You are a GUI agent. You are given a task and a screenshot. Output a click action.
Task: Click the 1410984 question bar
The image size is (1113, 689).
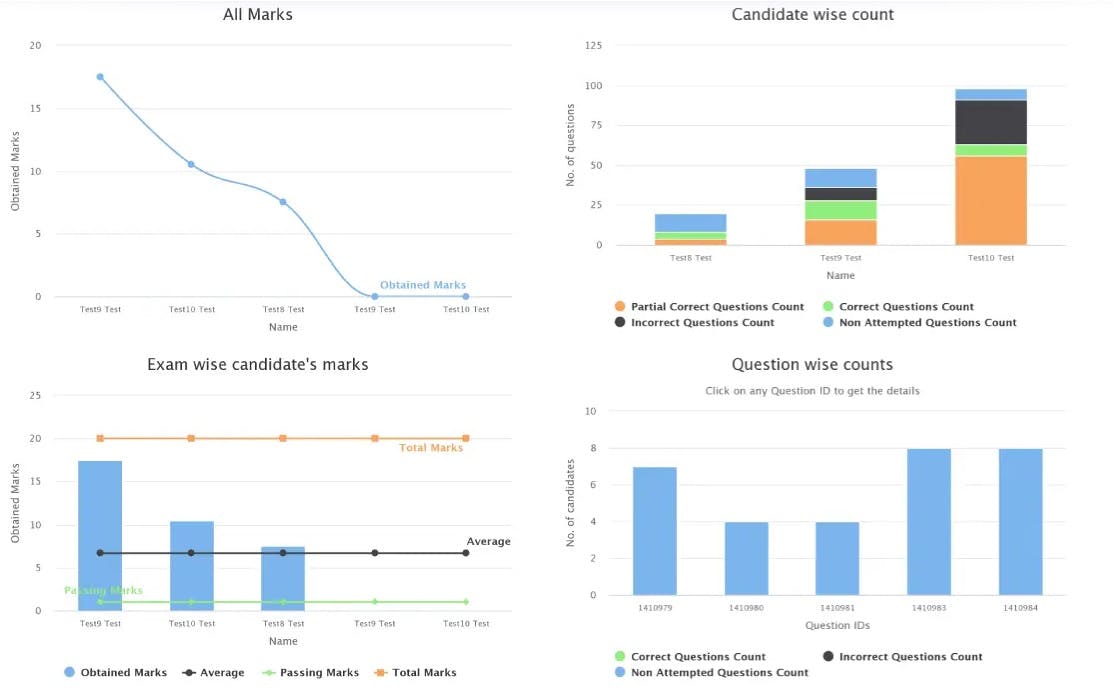click(x=1021, y=520)
